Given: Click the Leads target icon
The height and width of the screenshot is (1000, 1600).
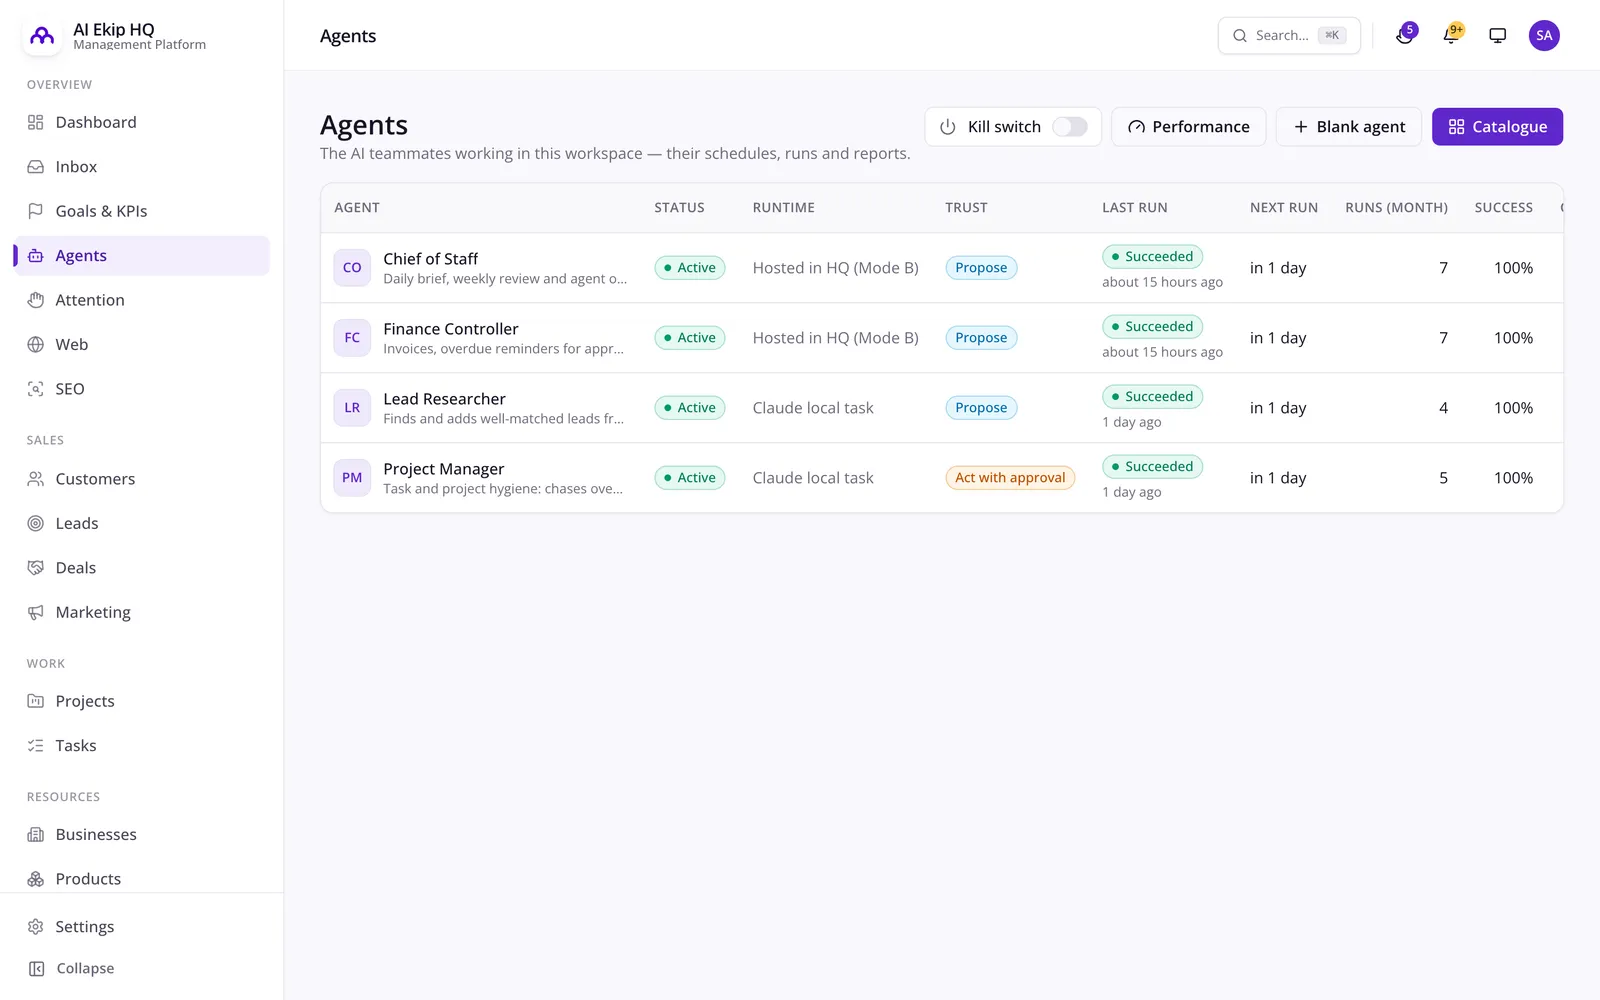Looking at the screenshot, I should tap(36, 523).
